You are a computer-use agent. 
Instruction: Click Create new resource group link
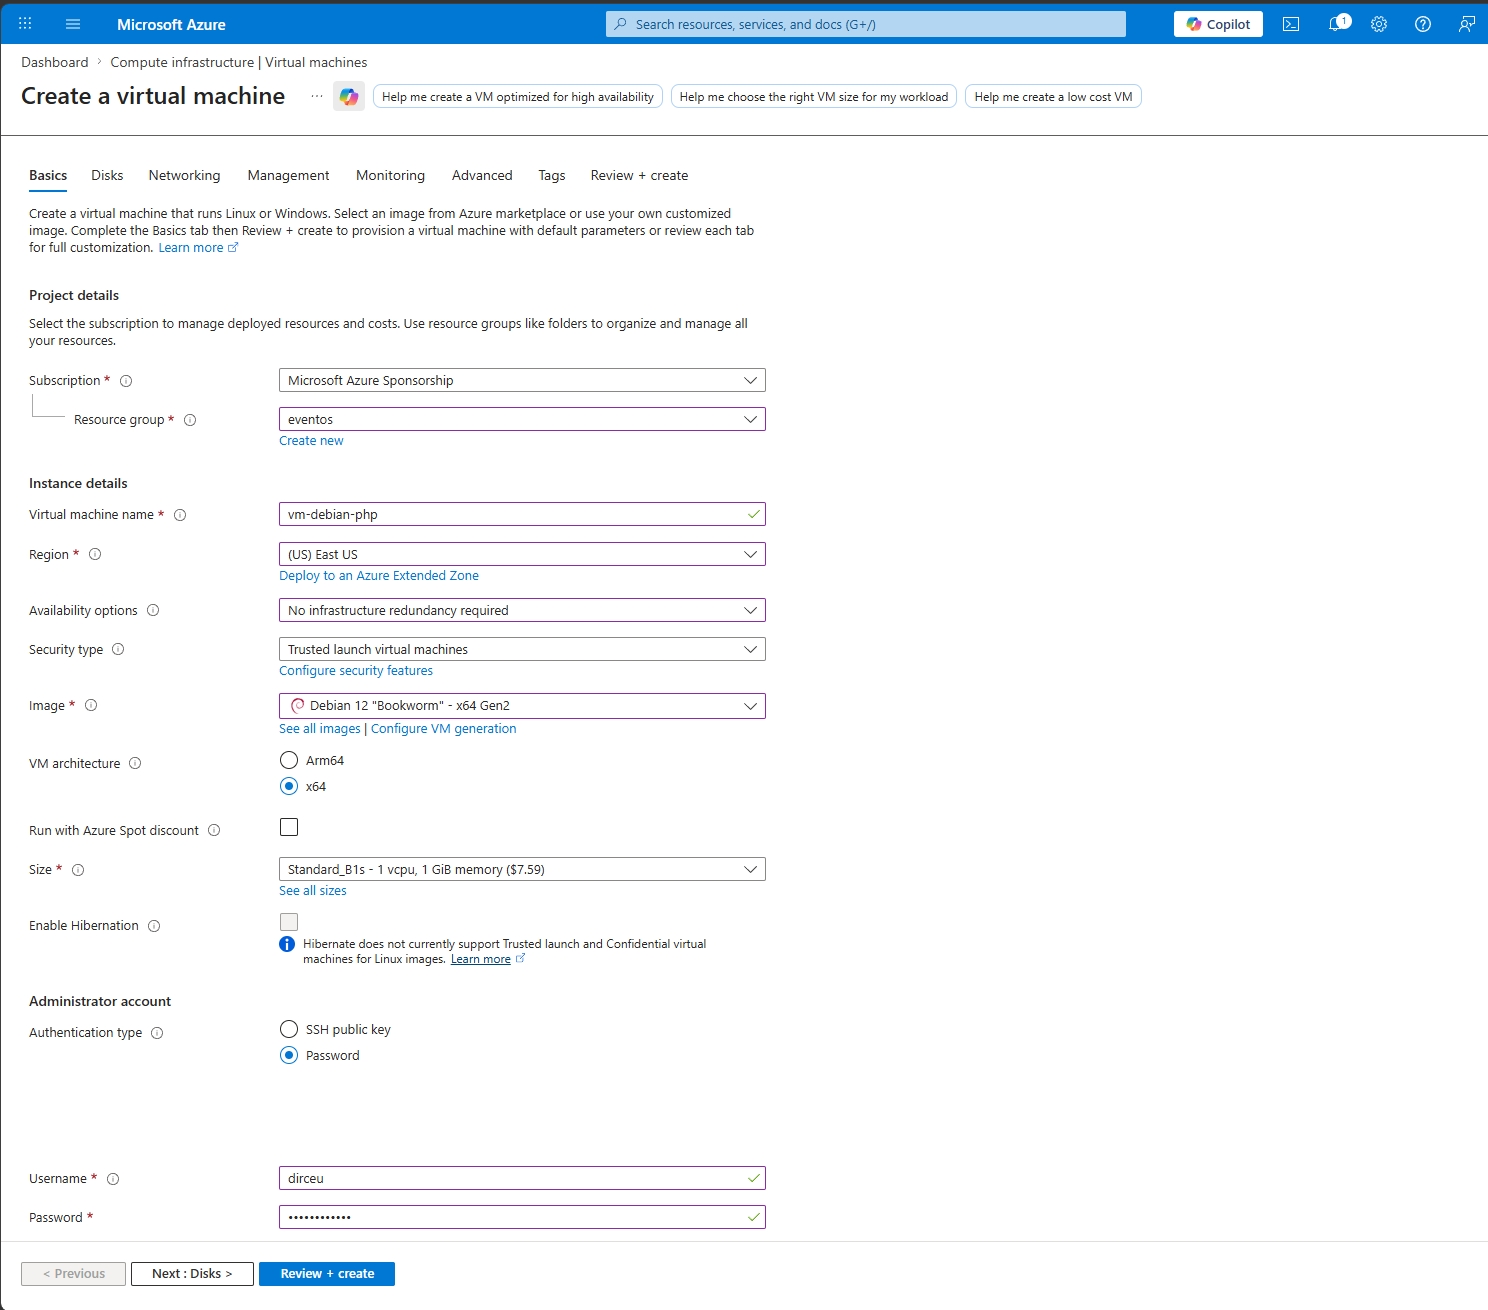[x=311, y=441]
